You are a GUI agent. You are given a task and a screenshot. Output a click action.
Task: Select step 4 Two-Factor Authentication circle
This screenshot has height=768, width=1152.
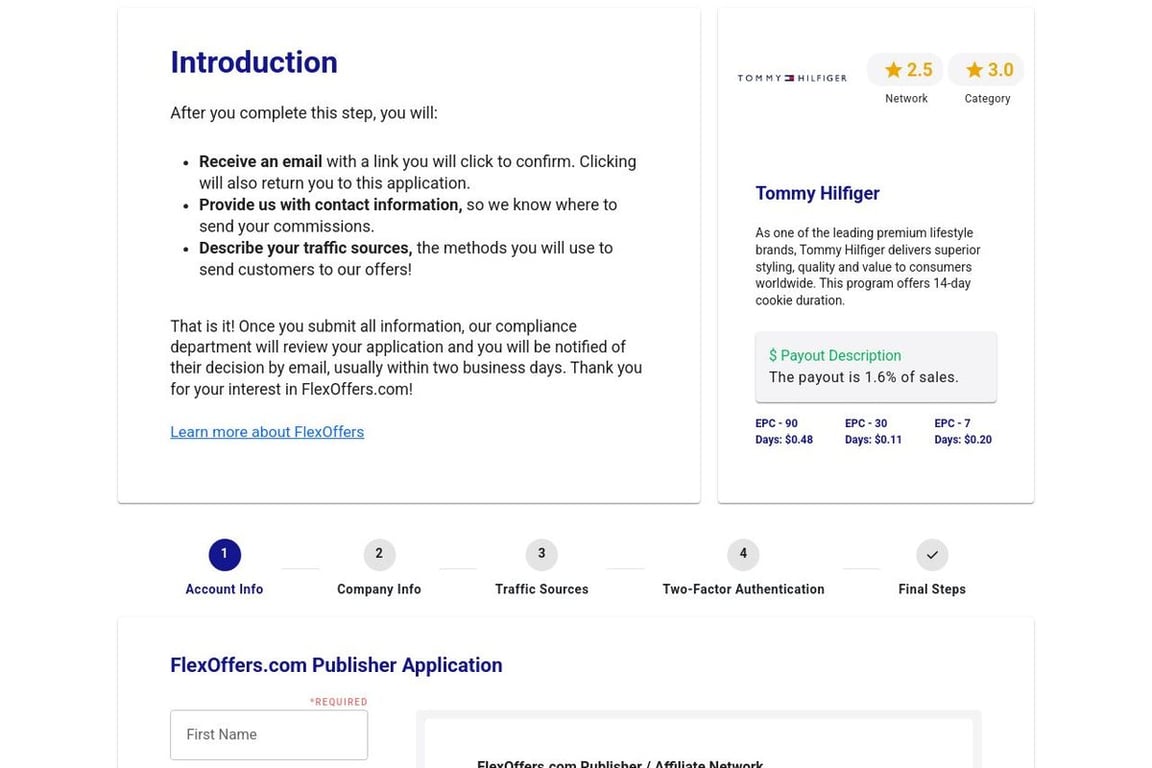pos(743,554)
